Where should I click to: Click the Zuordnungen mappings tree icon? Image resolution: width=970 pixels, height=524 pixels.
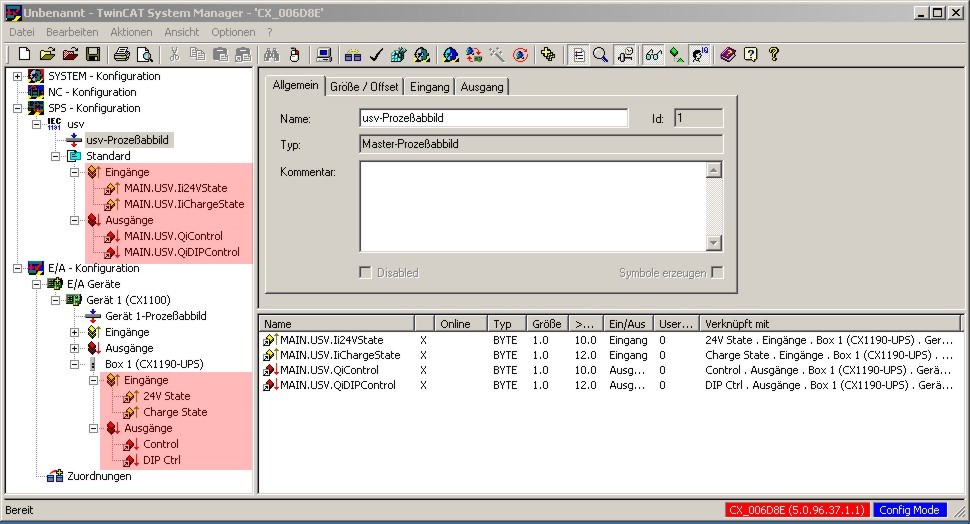tap(55, 476)
